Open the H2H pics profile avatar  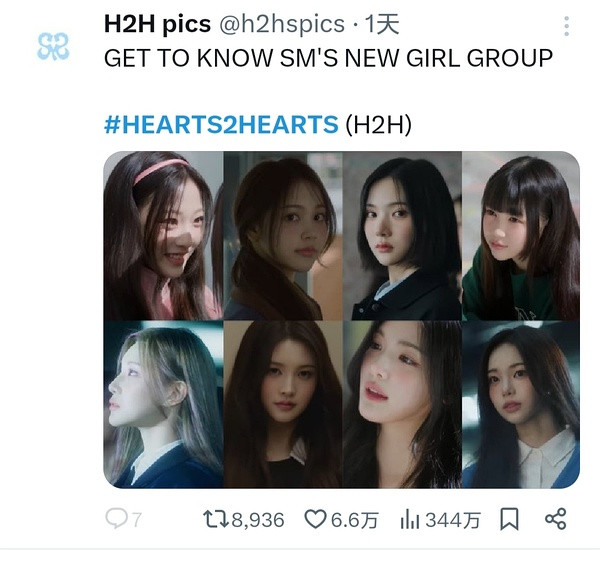(53, 47)
